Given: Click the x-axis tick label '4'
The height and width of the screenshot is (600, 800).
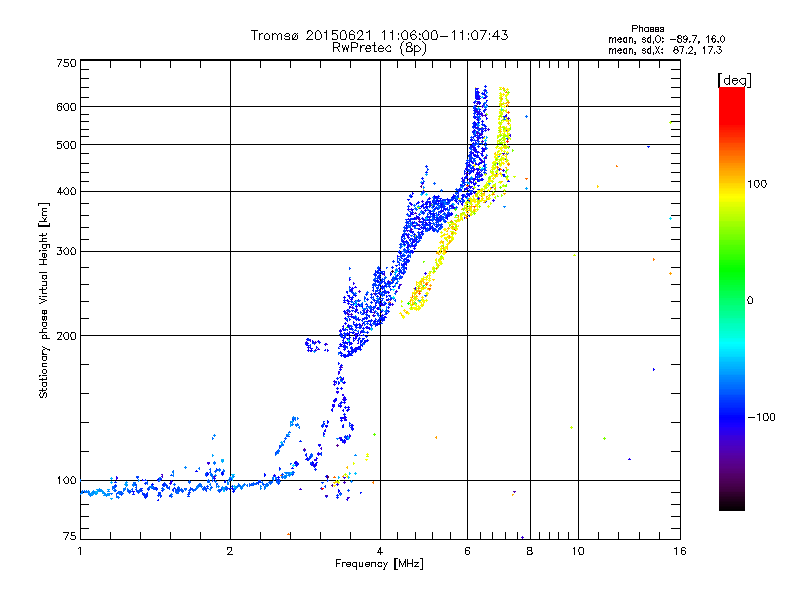Looking at the screenshot, I should (x=380, y=551).
